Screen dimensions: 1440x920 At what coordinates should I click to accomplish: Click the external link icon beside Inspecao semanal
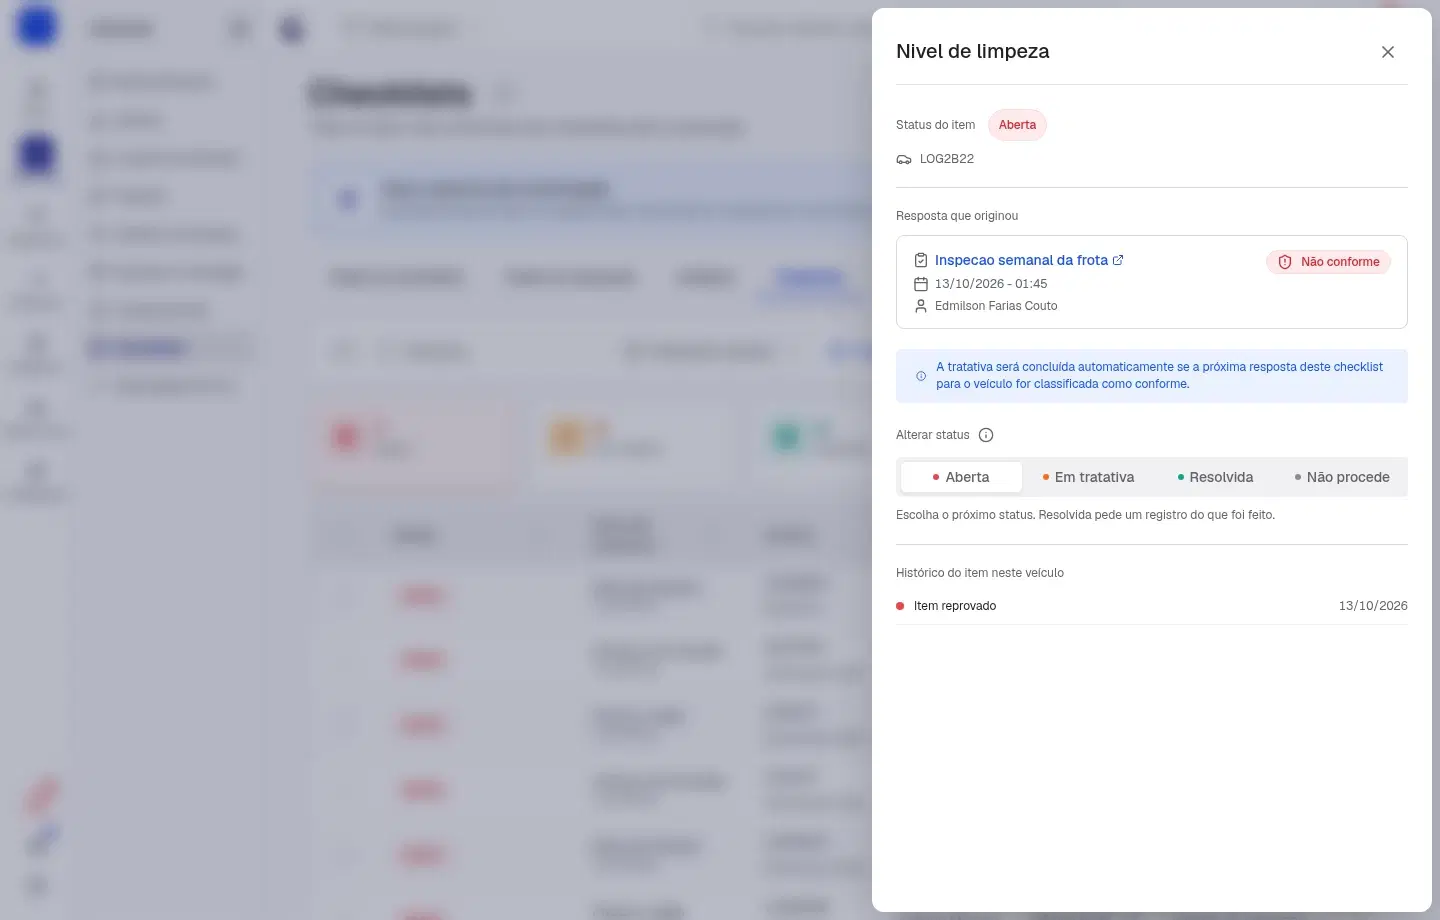click(x=1118, y=260)
